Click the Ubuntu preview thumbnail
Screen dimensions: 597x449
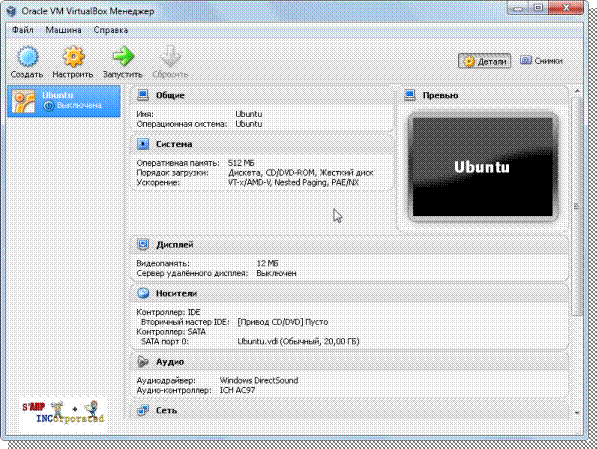pos(483,167)
